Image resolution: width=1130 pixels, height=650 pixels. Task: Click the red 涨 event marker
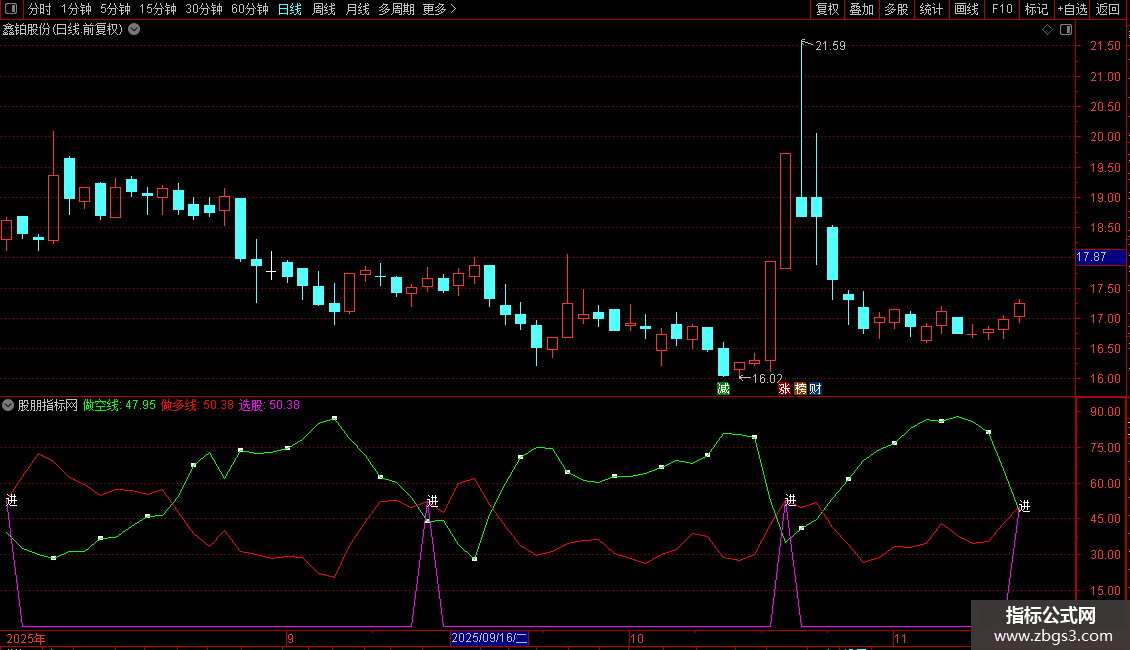(785, 389)
